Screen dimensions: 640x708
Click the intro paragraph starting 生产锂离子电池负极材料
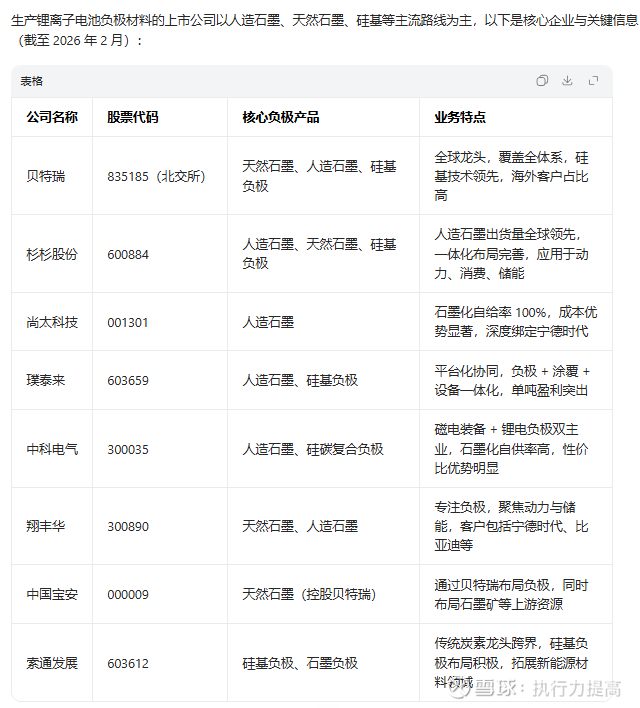coord(324,30)
